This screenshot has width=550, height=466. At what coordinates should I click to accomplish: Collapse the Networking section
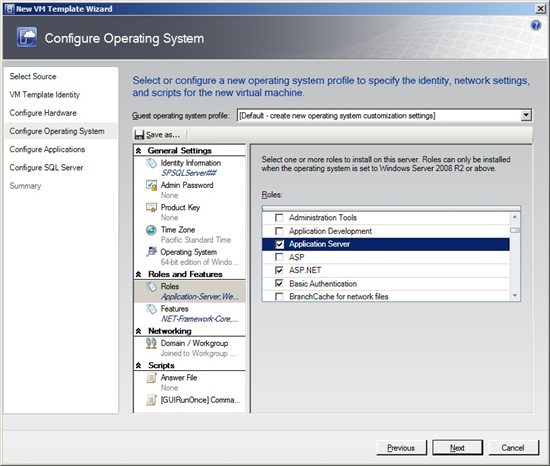click(139, 331)
